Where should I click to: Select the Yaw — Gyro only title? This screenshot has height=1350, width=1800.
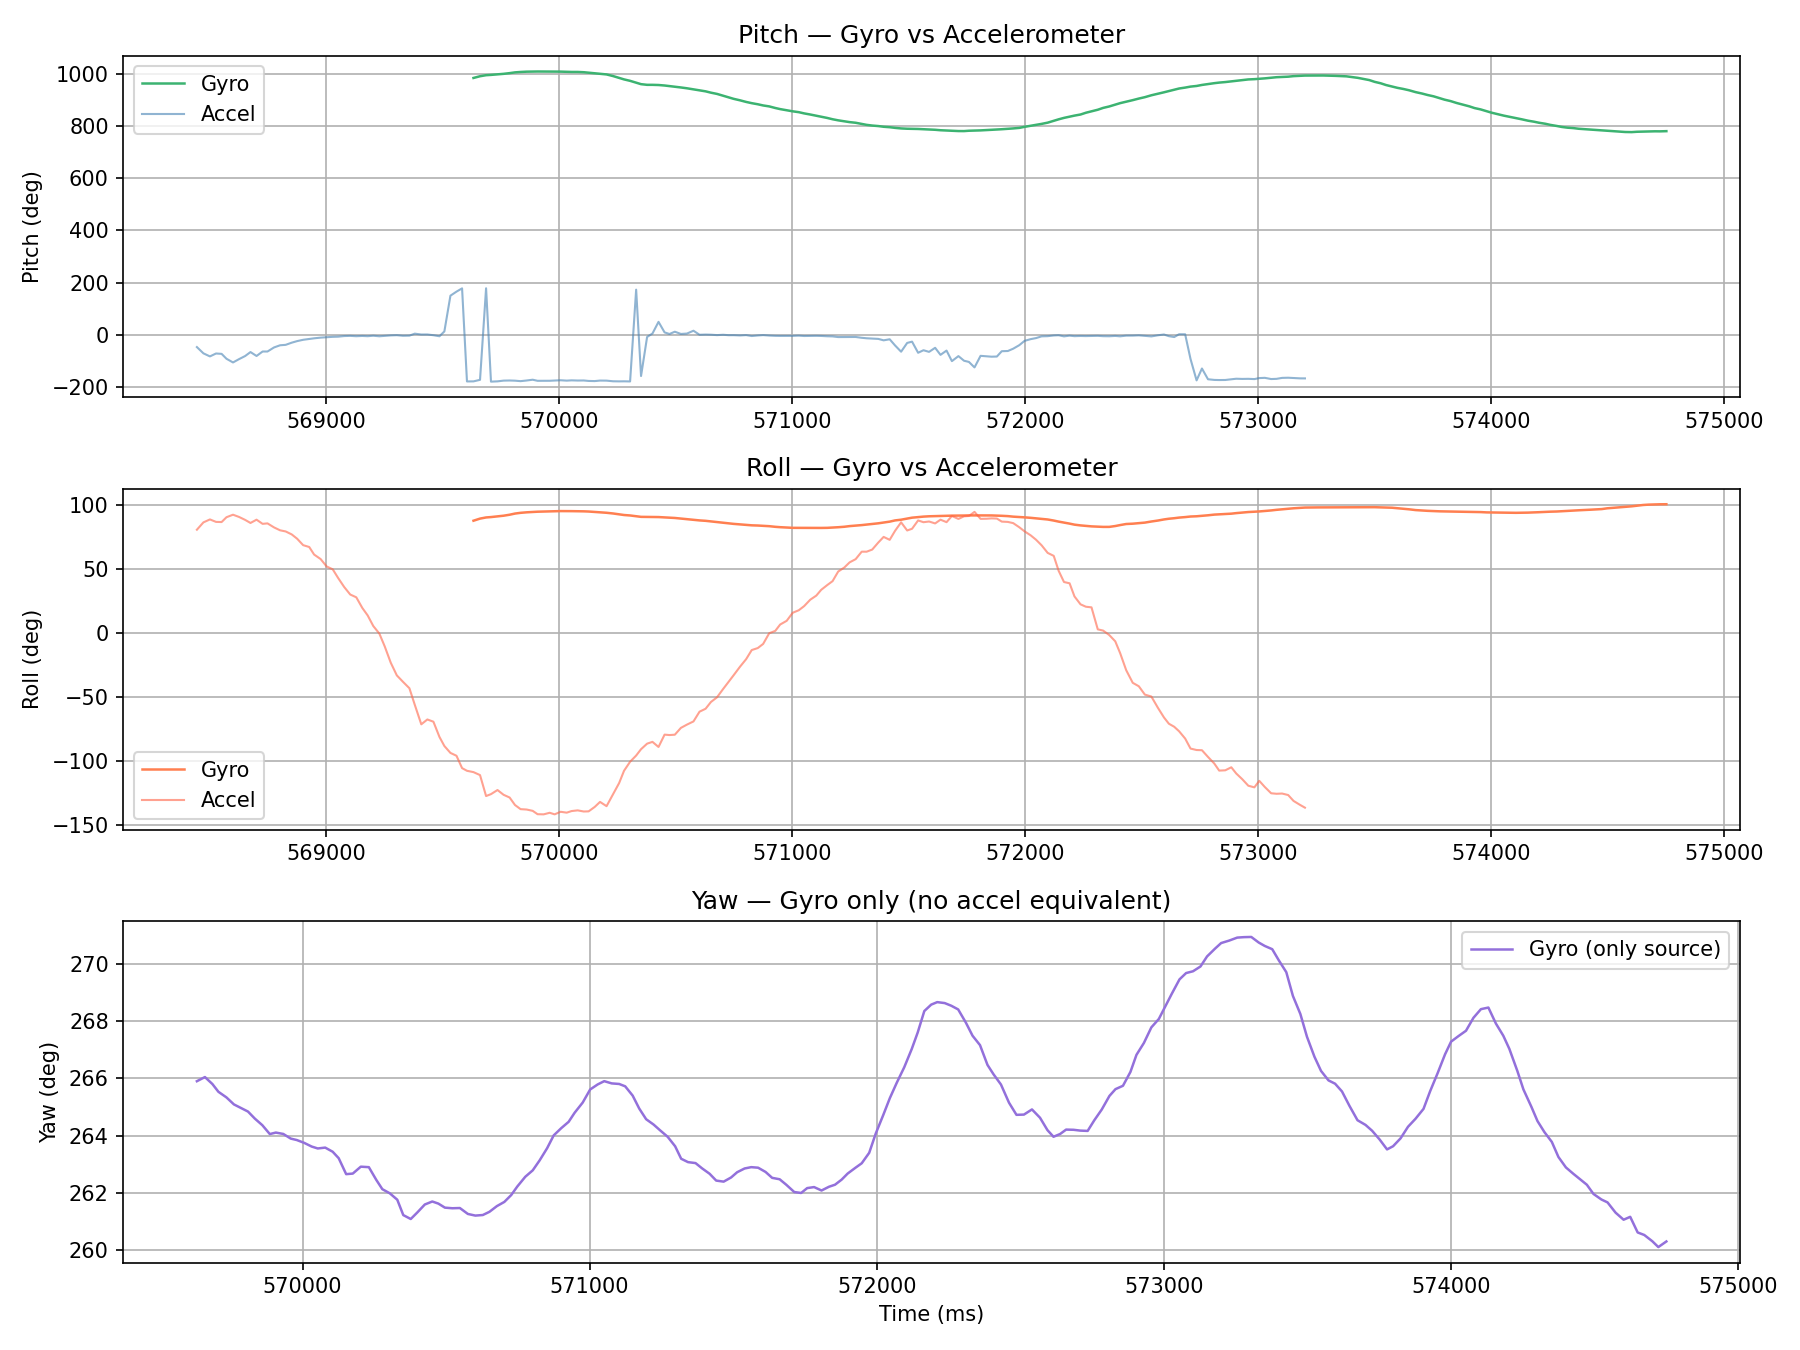tap(932, 900)
